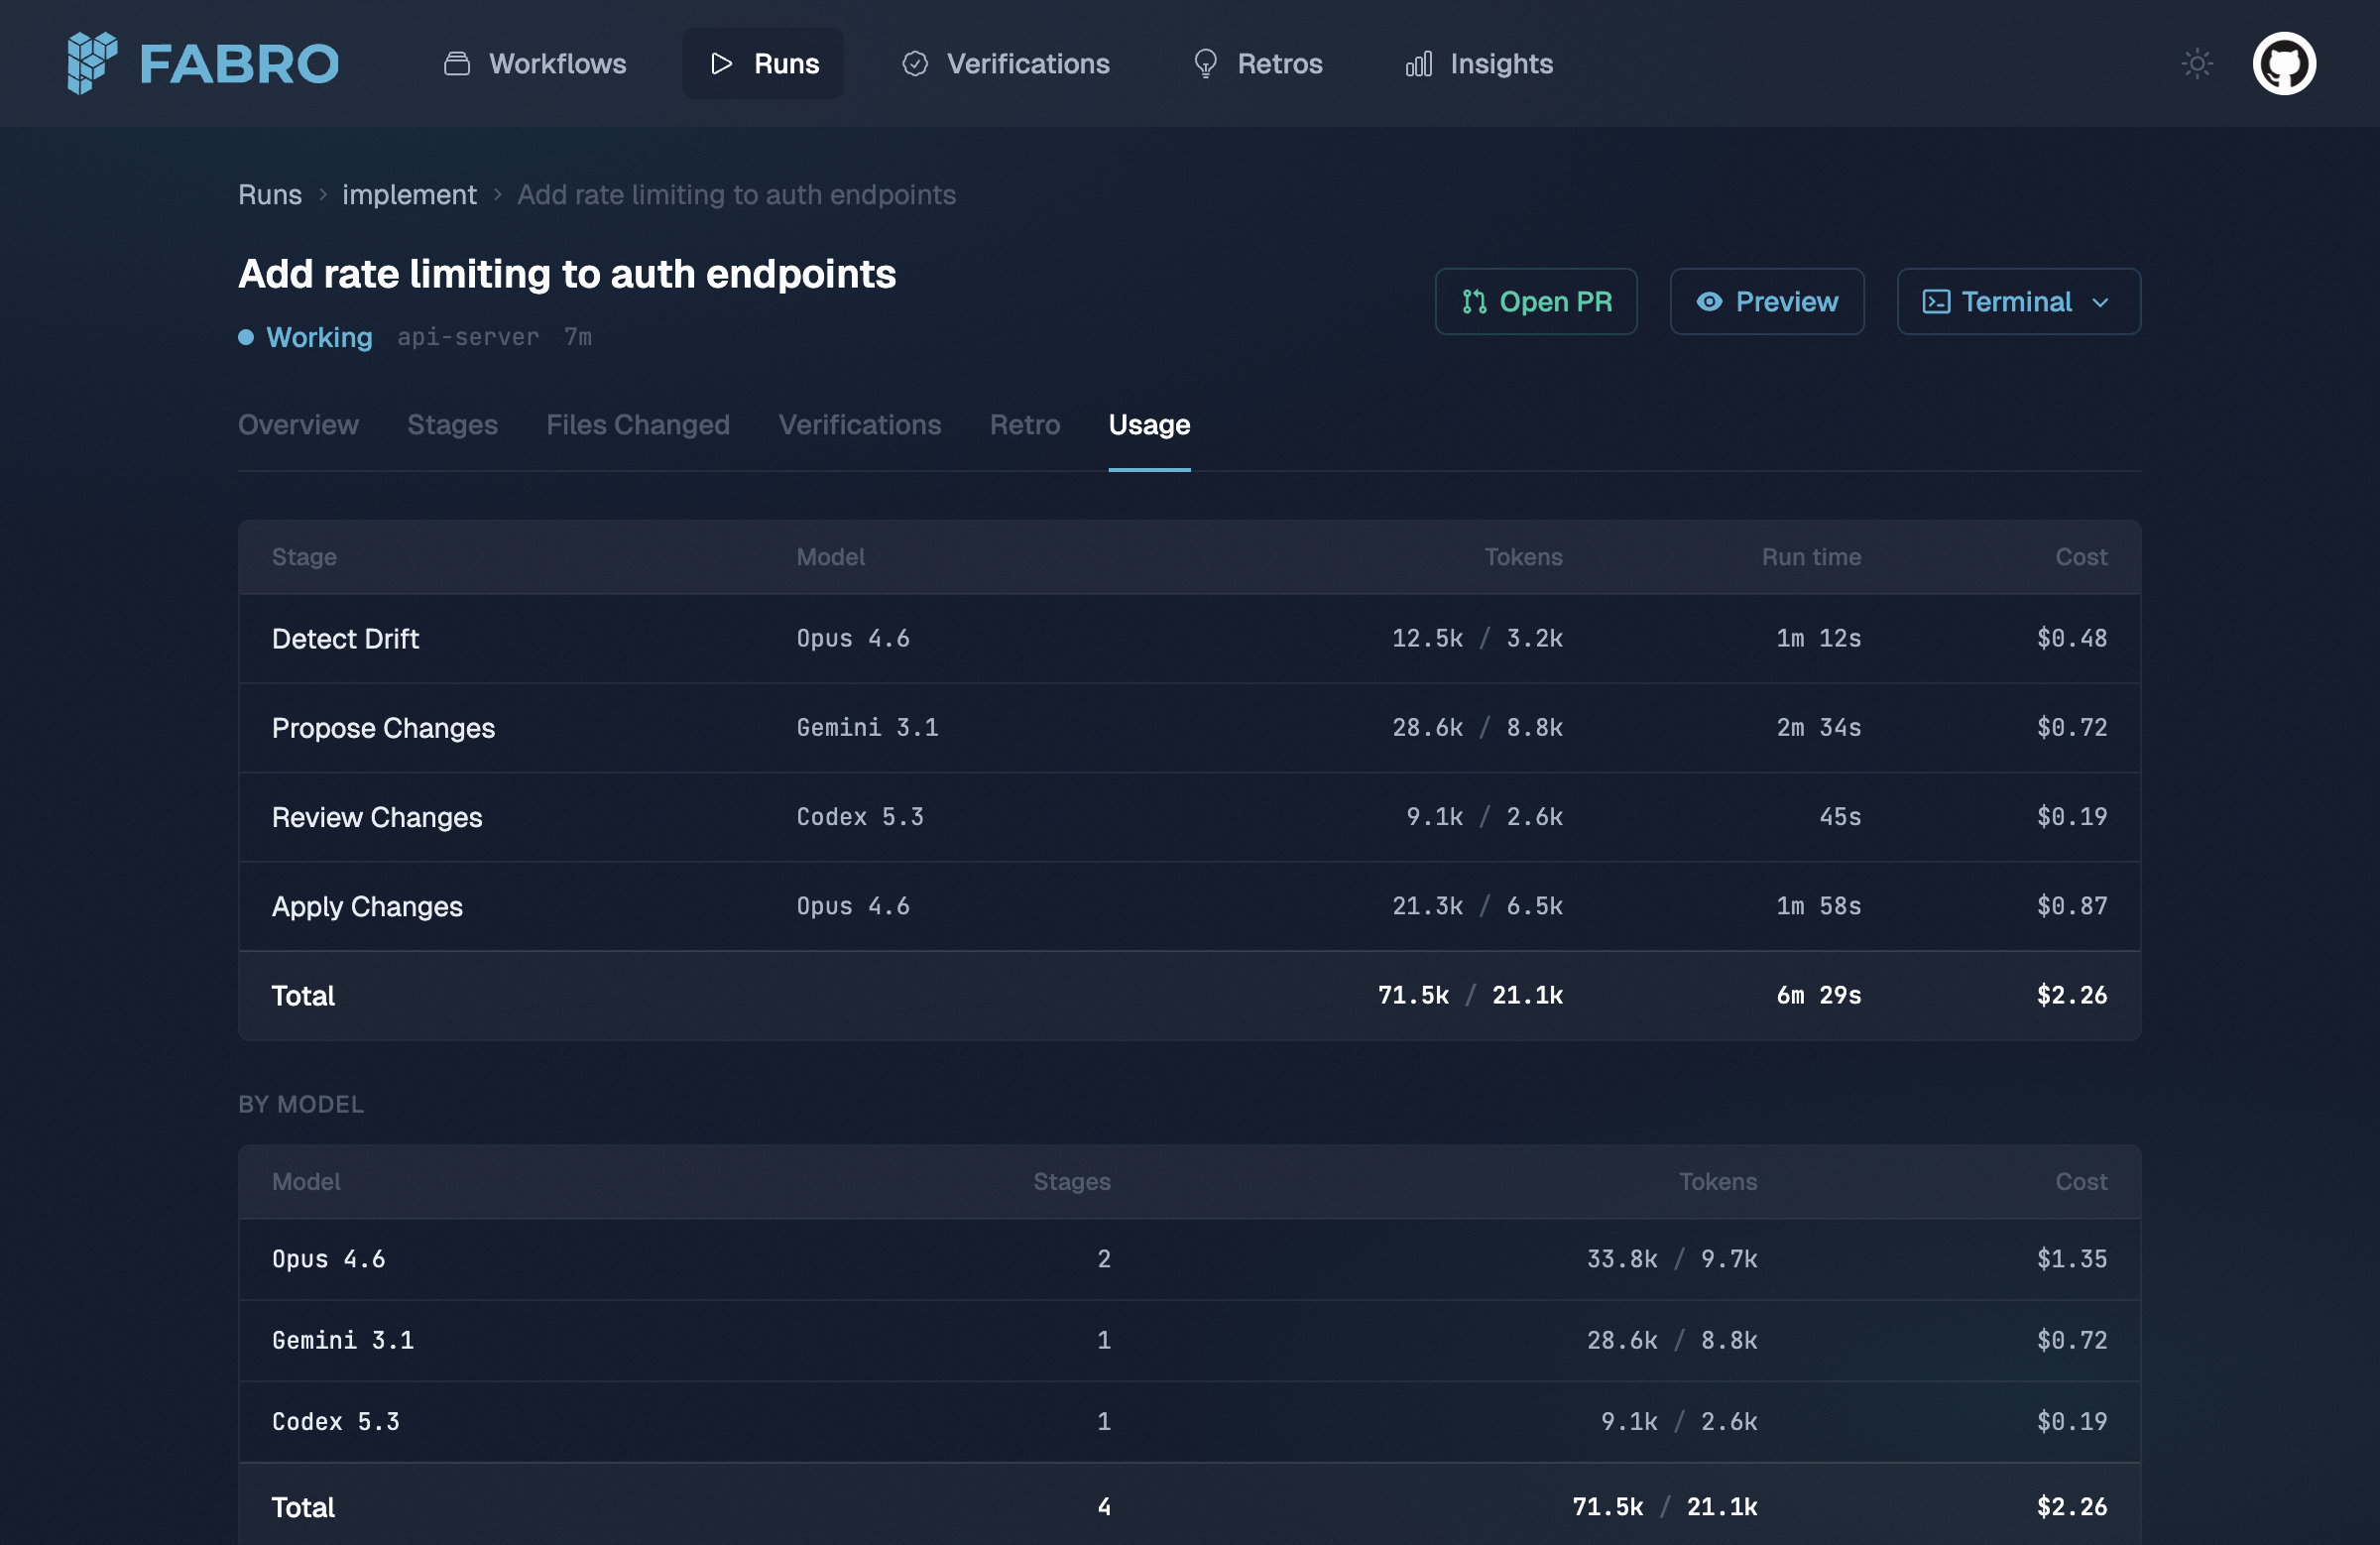2380x1545 pixels.
Task: Open the implement breadcrumb link
Action: [409, 194]
